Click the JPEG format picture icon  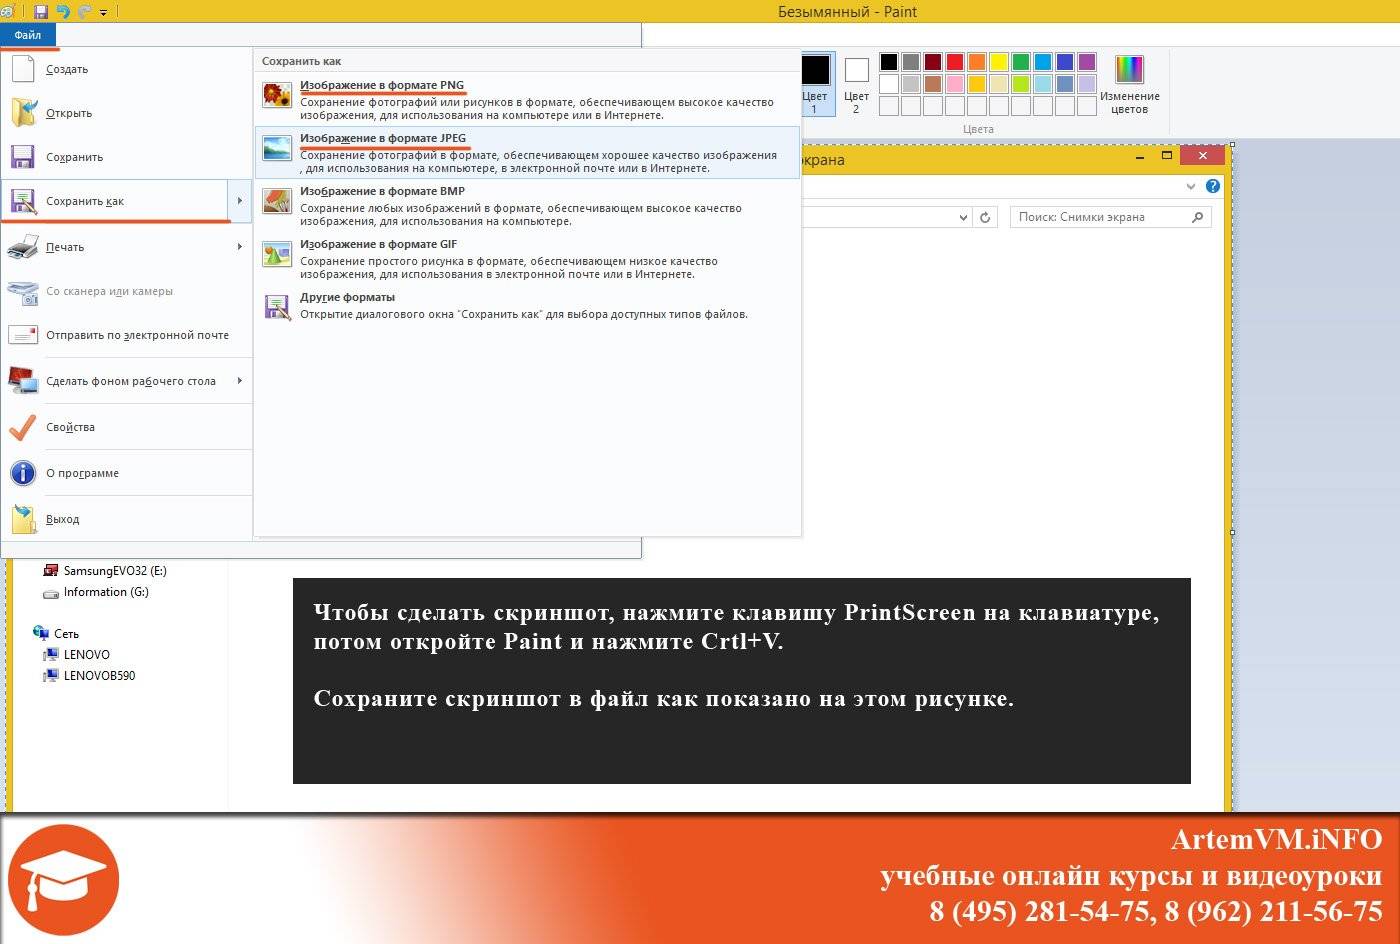(277, 148)
